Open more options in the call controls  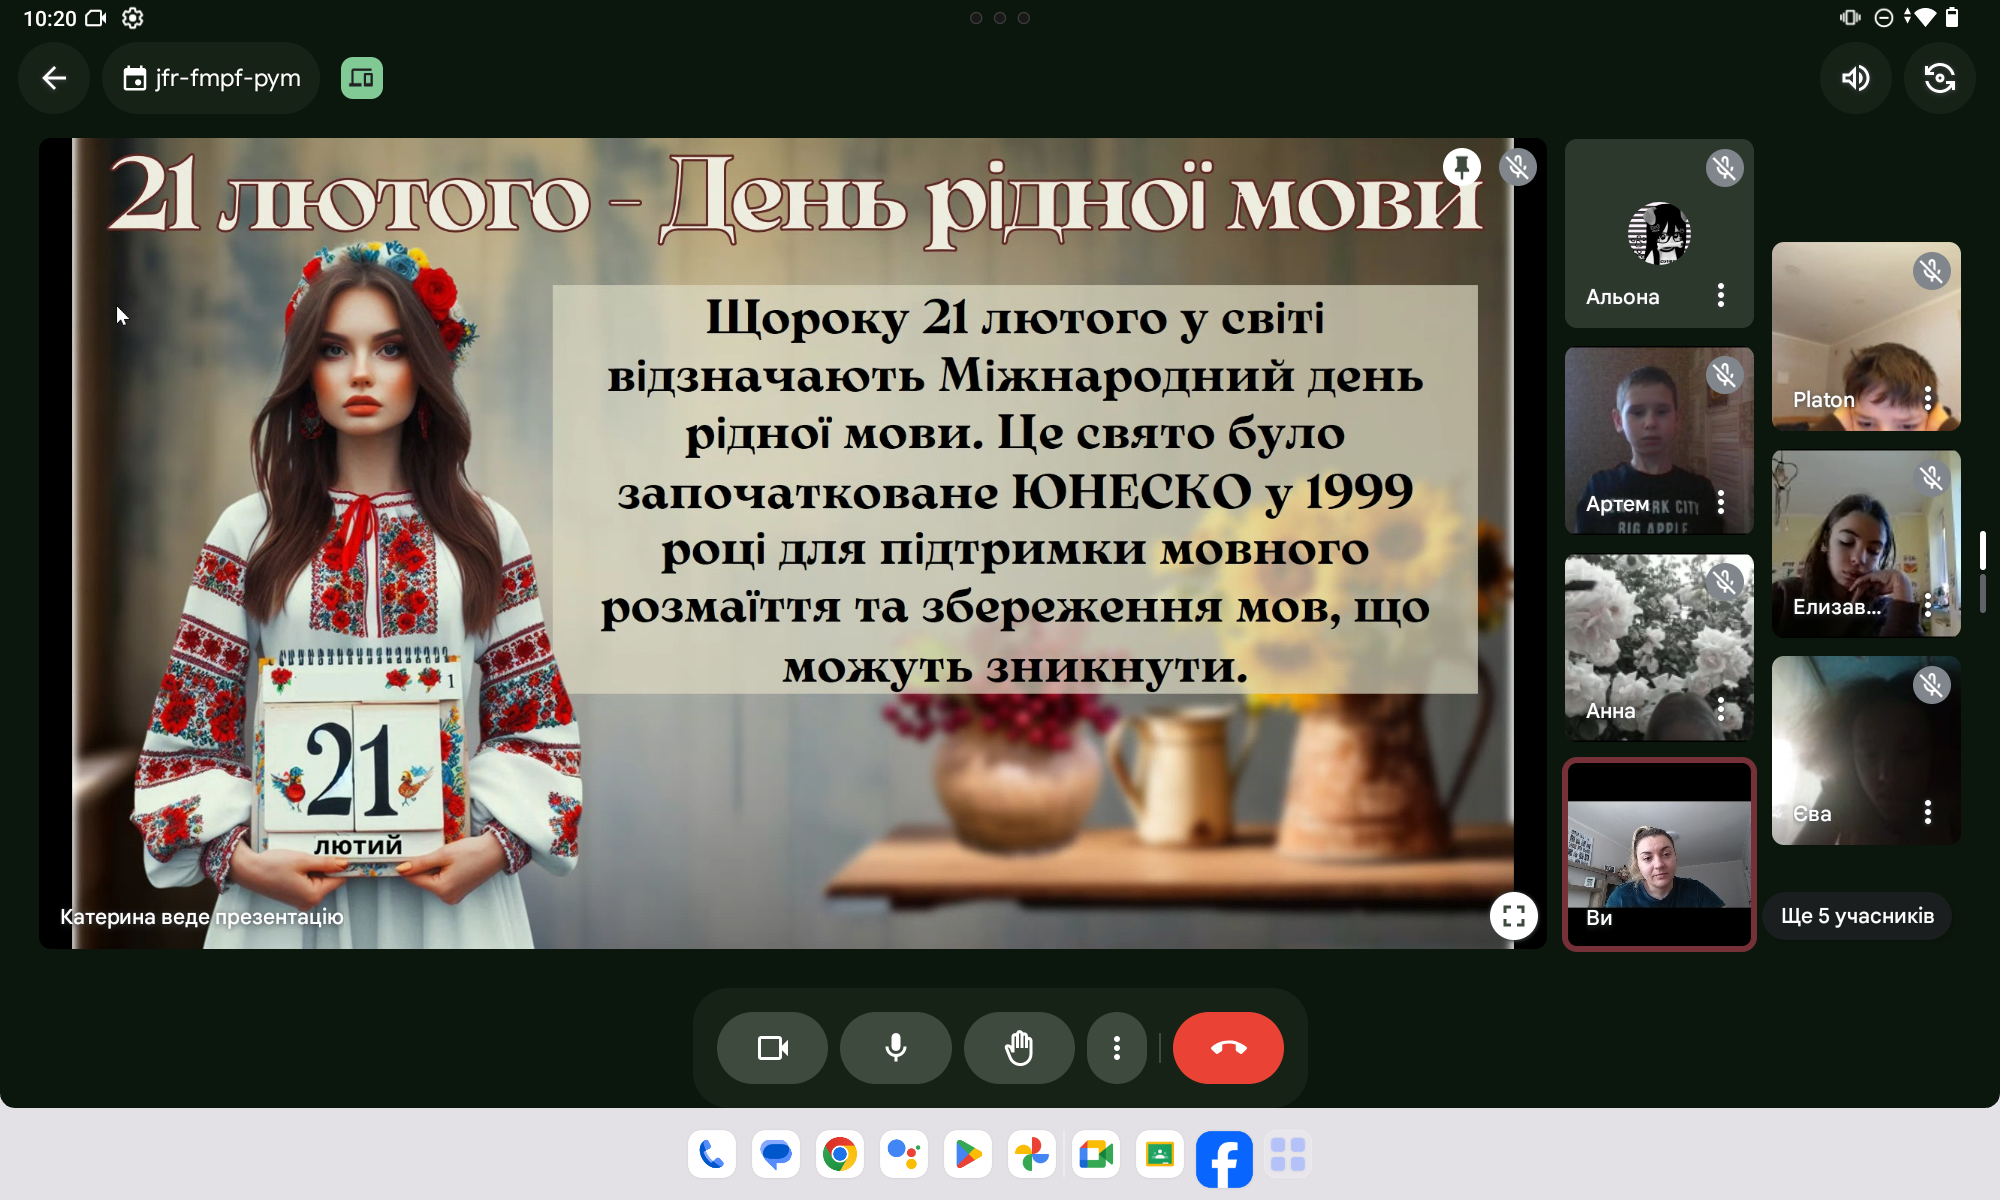click(1116, 1048)
